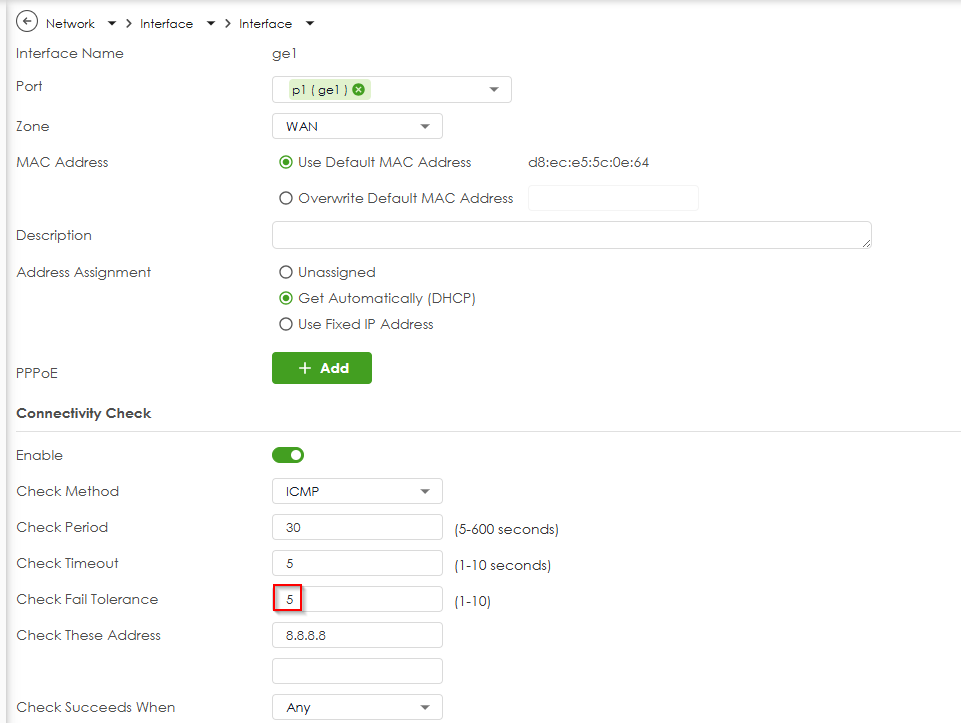Click the Check Period field
The width and height of the screenshot is (961, 723).
(x=357, y=528)
